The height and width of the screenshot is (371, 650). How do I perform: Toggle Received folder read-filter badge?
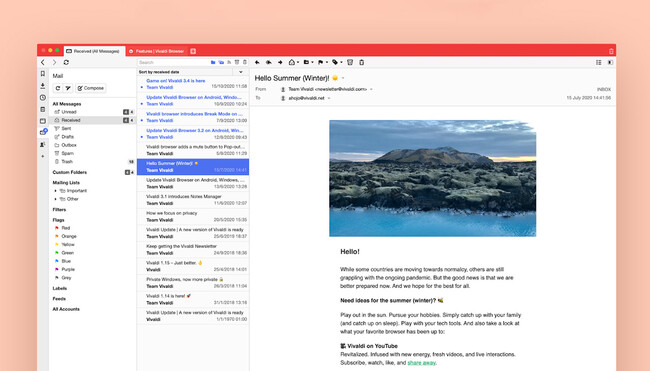tap(126, 120)
